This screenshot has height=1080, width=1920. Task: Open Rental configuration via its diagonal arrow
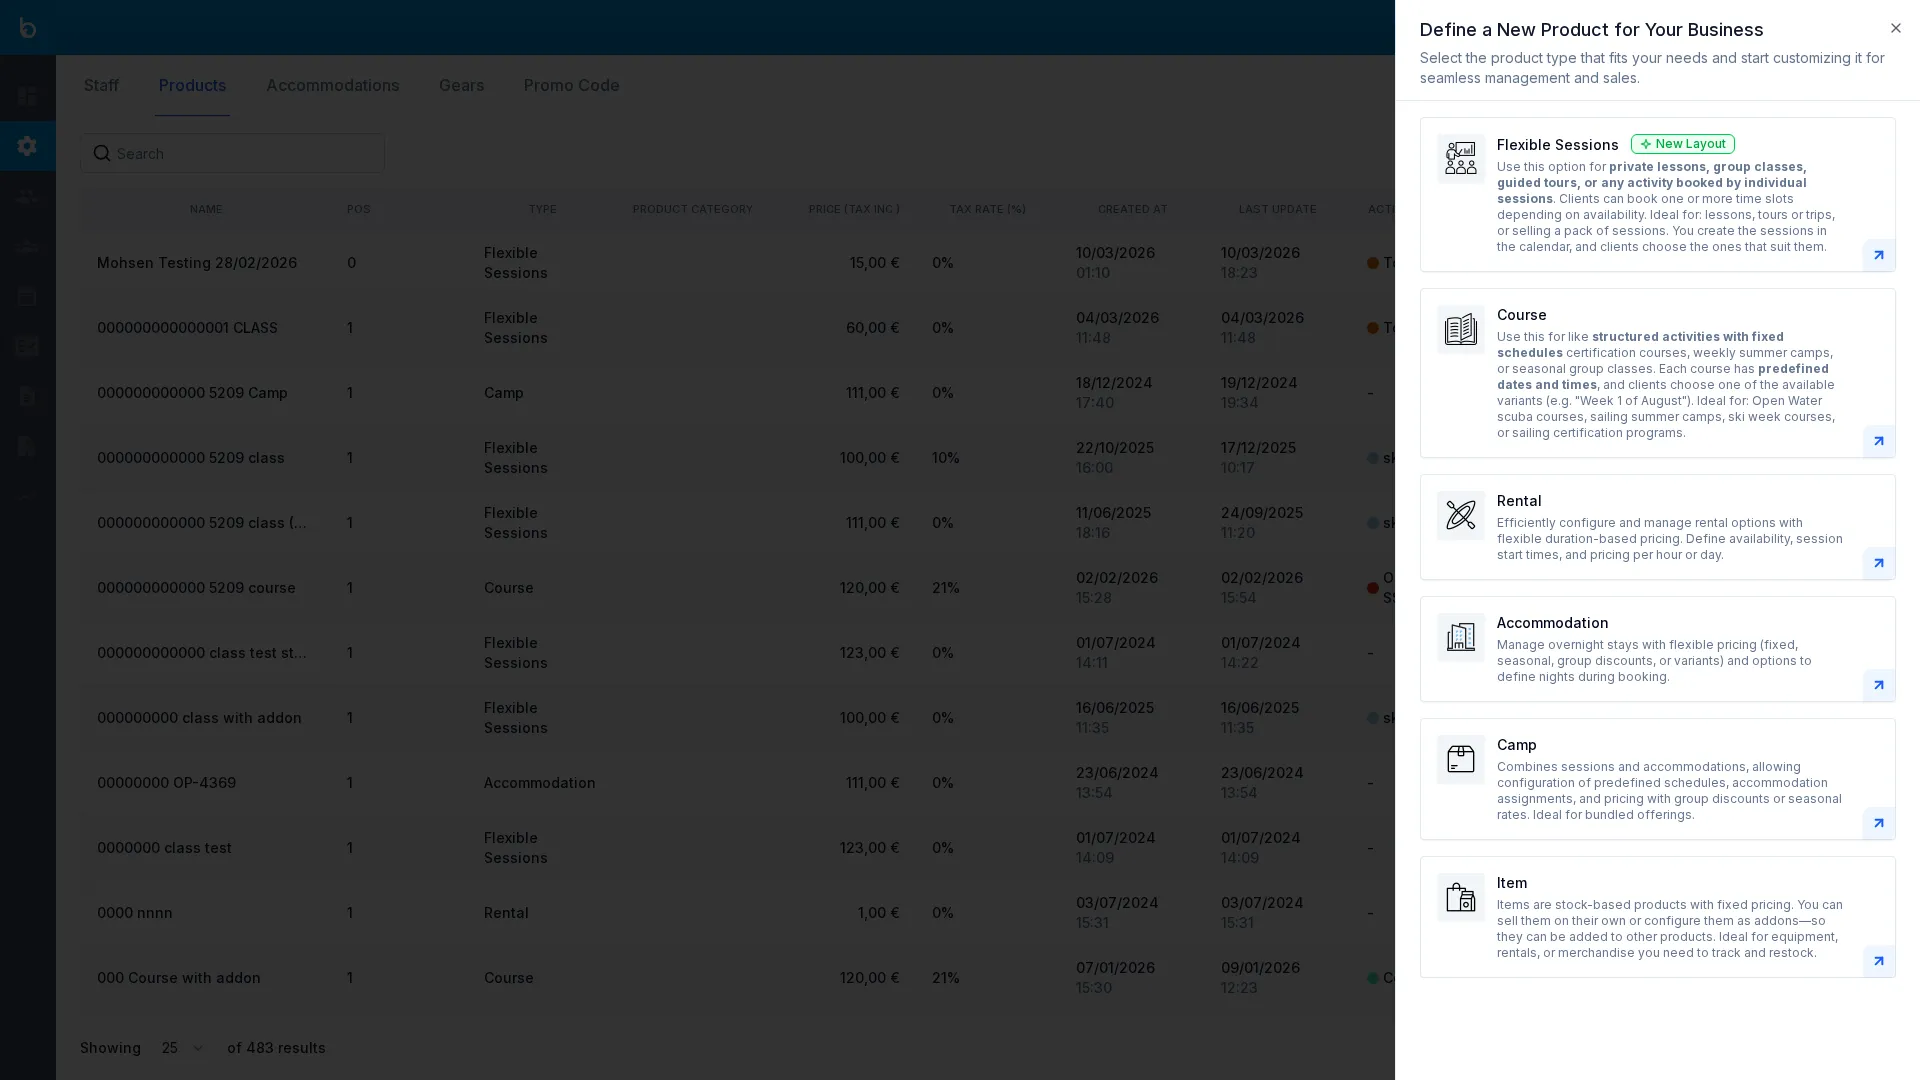[x=1878, y=563]
